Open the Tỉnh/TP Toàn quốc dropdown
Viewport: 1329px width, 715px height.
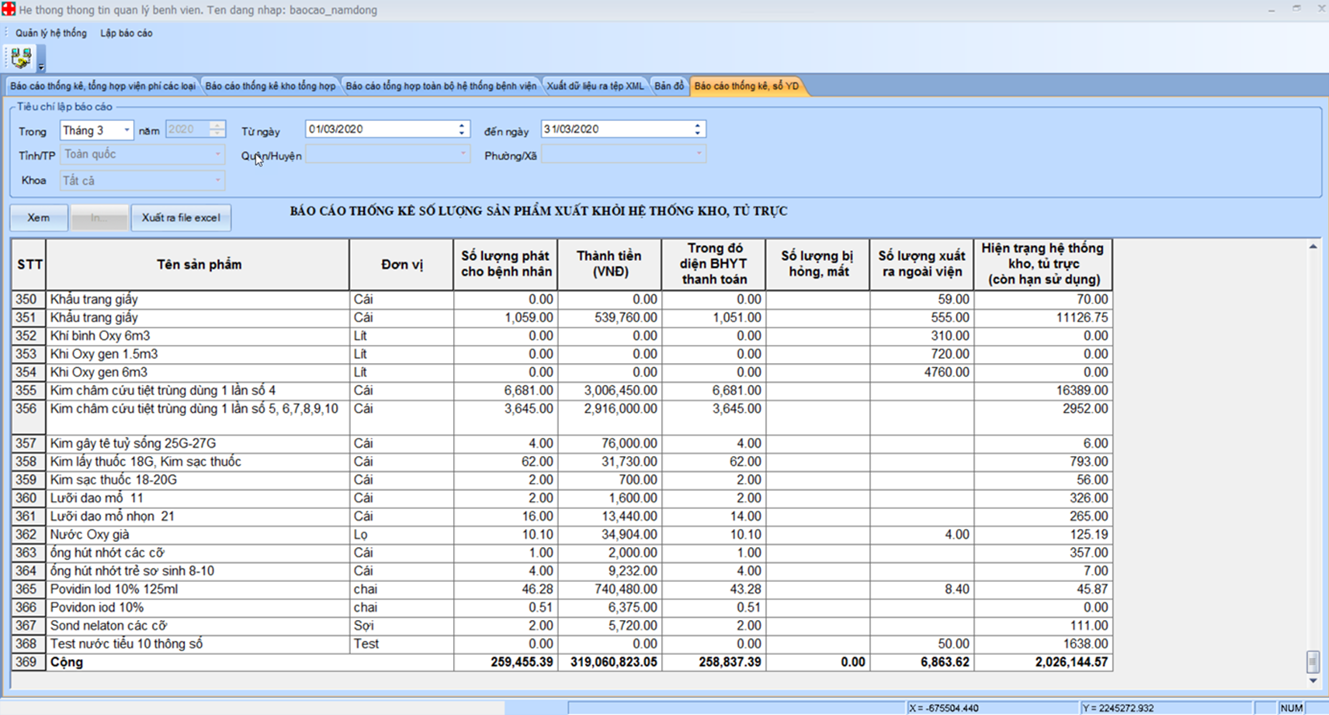point(142,154)
